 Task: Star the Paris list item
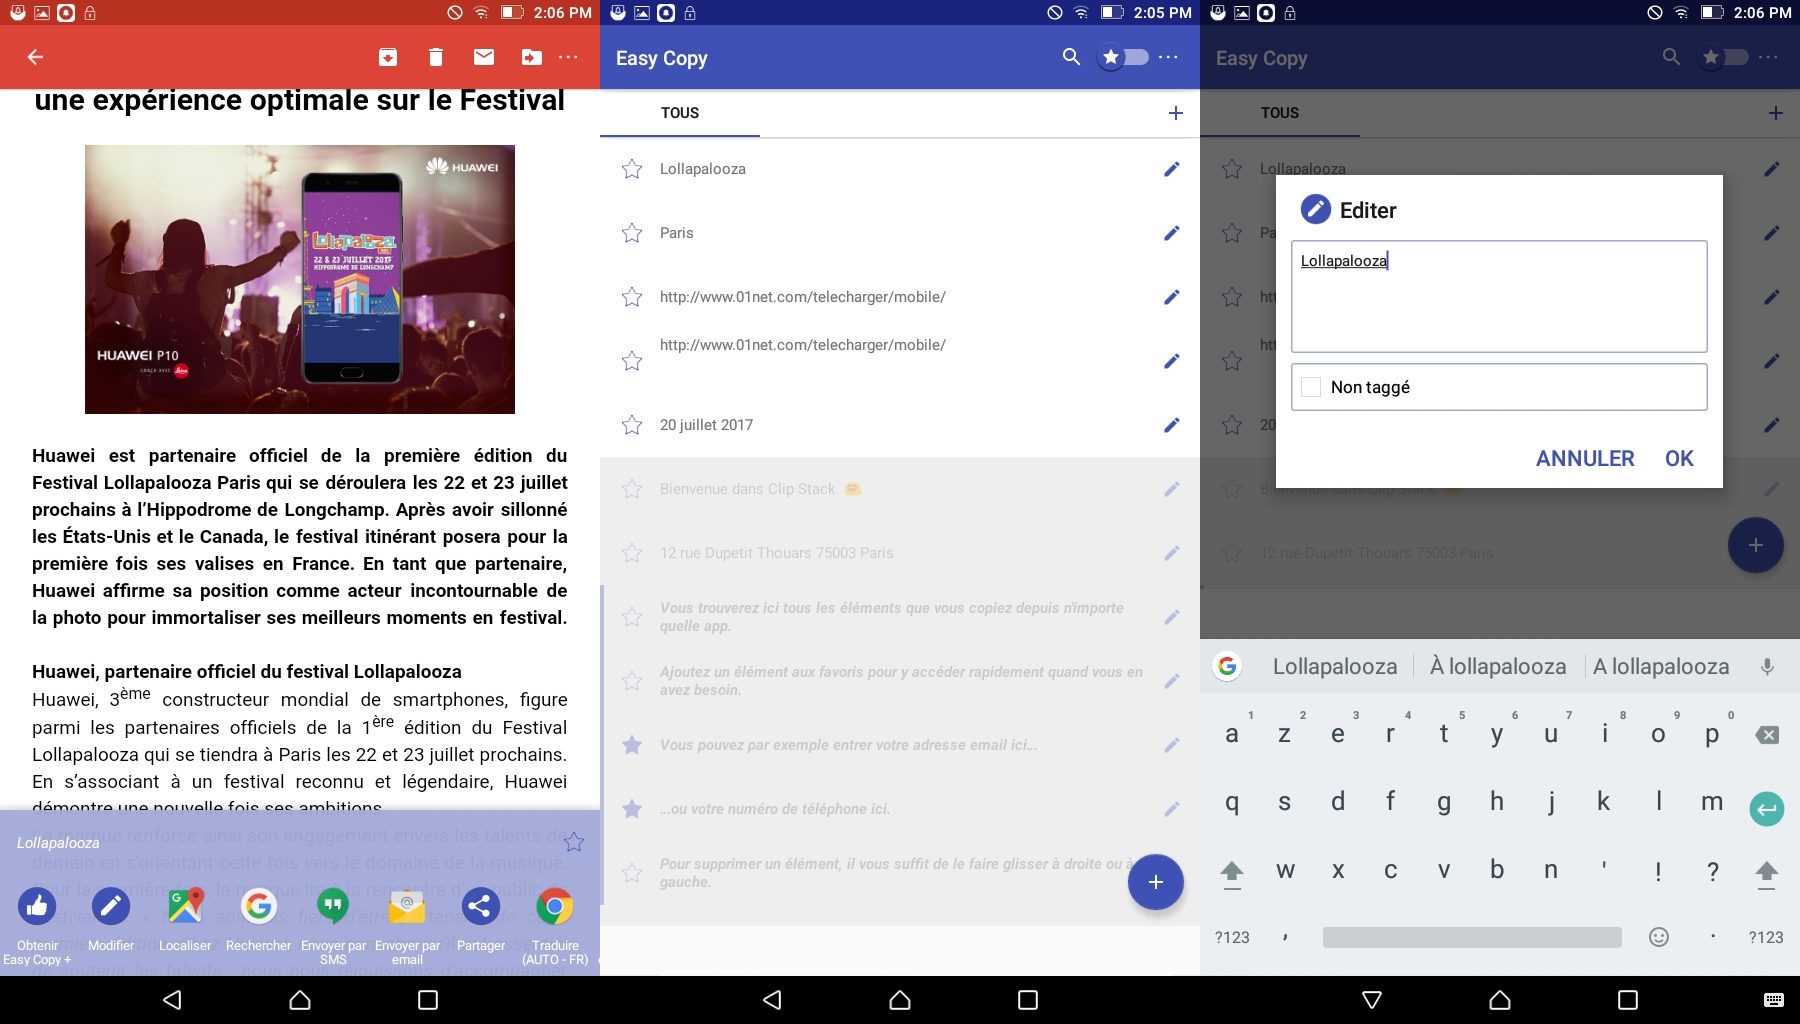pyautogui.click(x=632, y=233)
